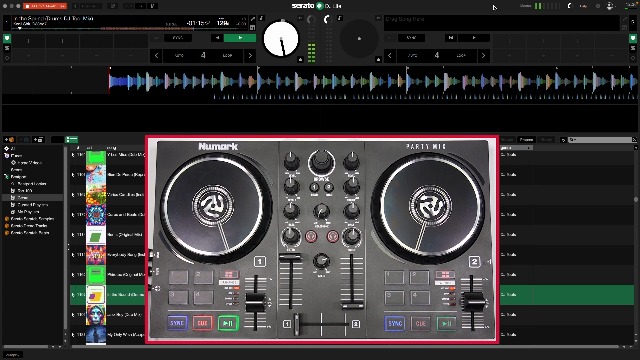Viewport: 640px width, 360px height.
Task: Toggle the key lock note icon on deck 1
Action: (261, 18)
